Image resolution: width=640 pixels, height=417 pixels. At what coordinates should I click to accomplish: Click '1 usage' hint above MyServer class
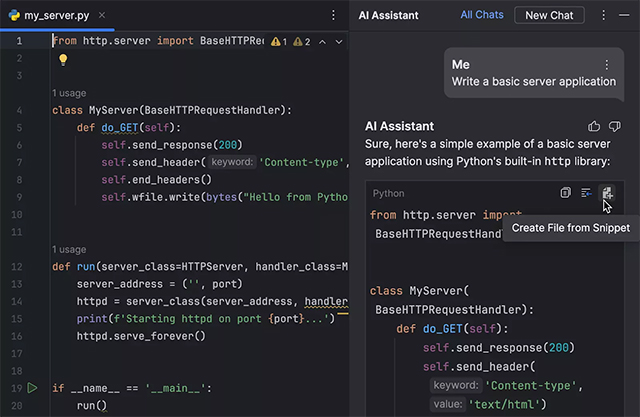68,93
